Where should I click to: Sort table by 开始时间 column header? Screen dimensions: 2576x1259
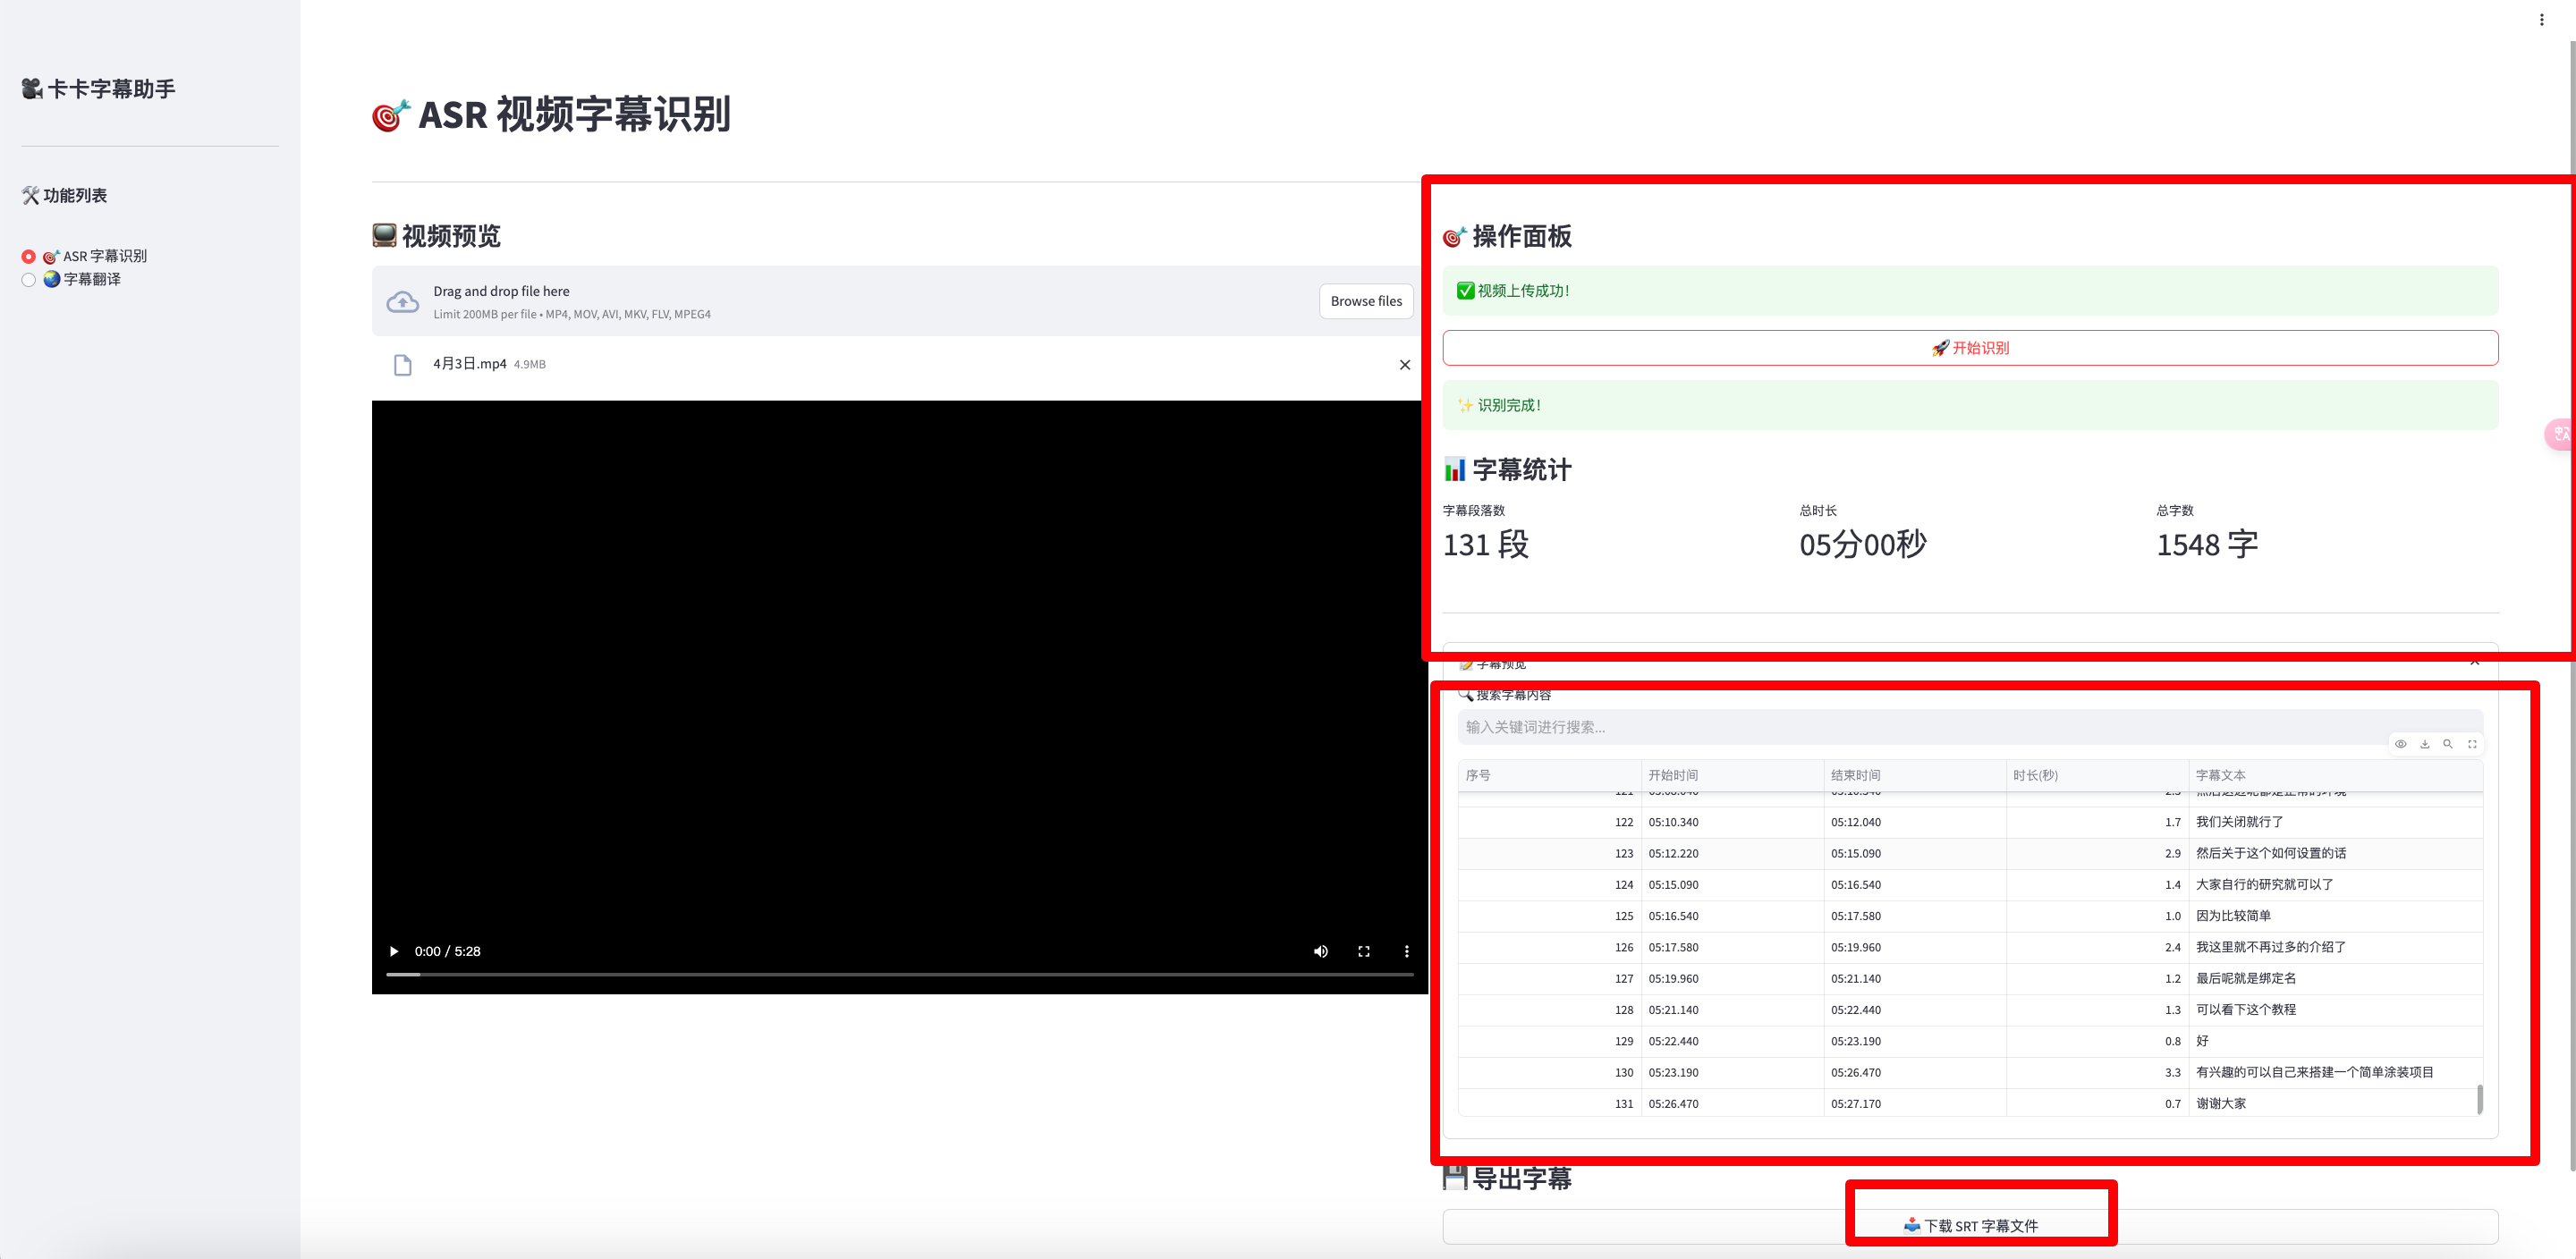pos(1673,775)
